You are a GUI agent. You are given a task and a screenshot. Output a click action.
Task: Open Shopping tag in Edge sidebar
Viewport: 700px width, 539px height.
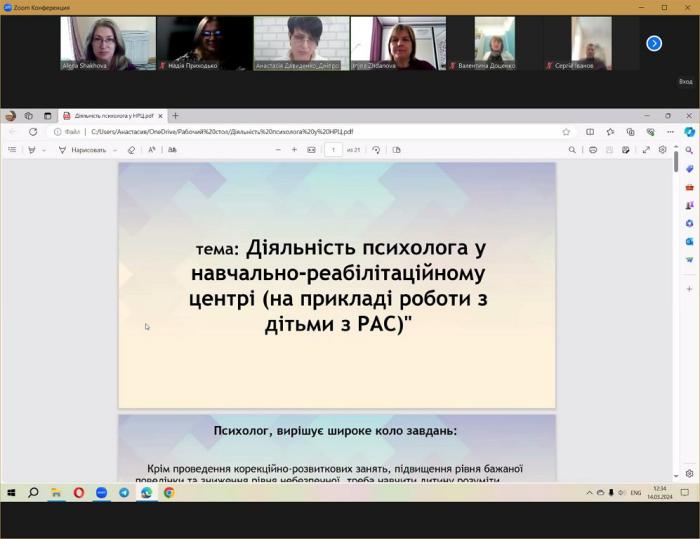tap(689, 169)
